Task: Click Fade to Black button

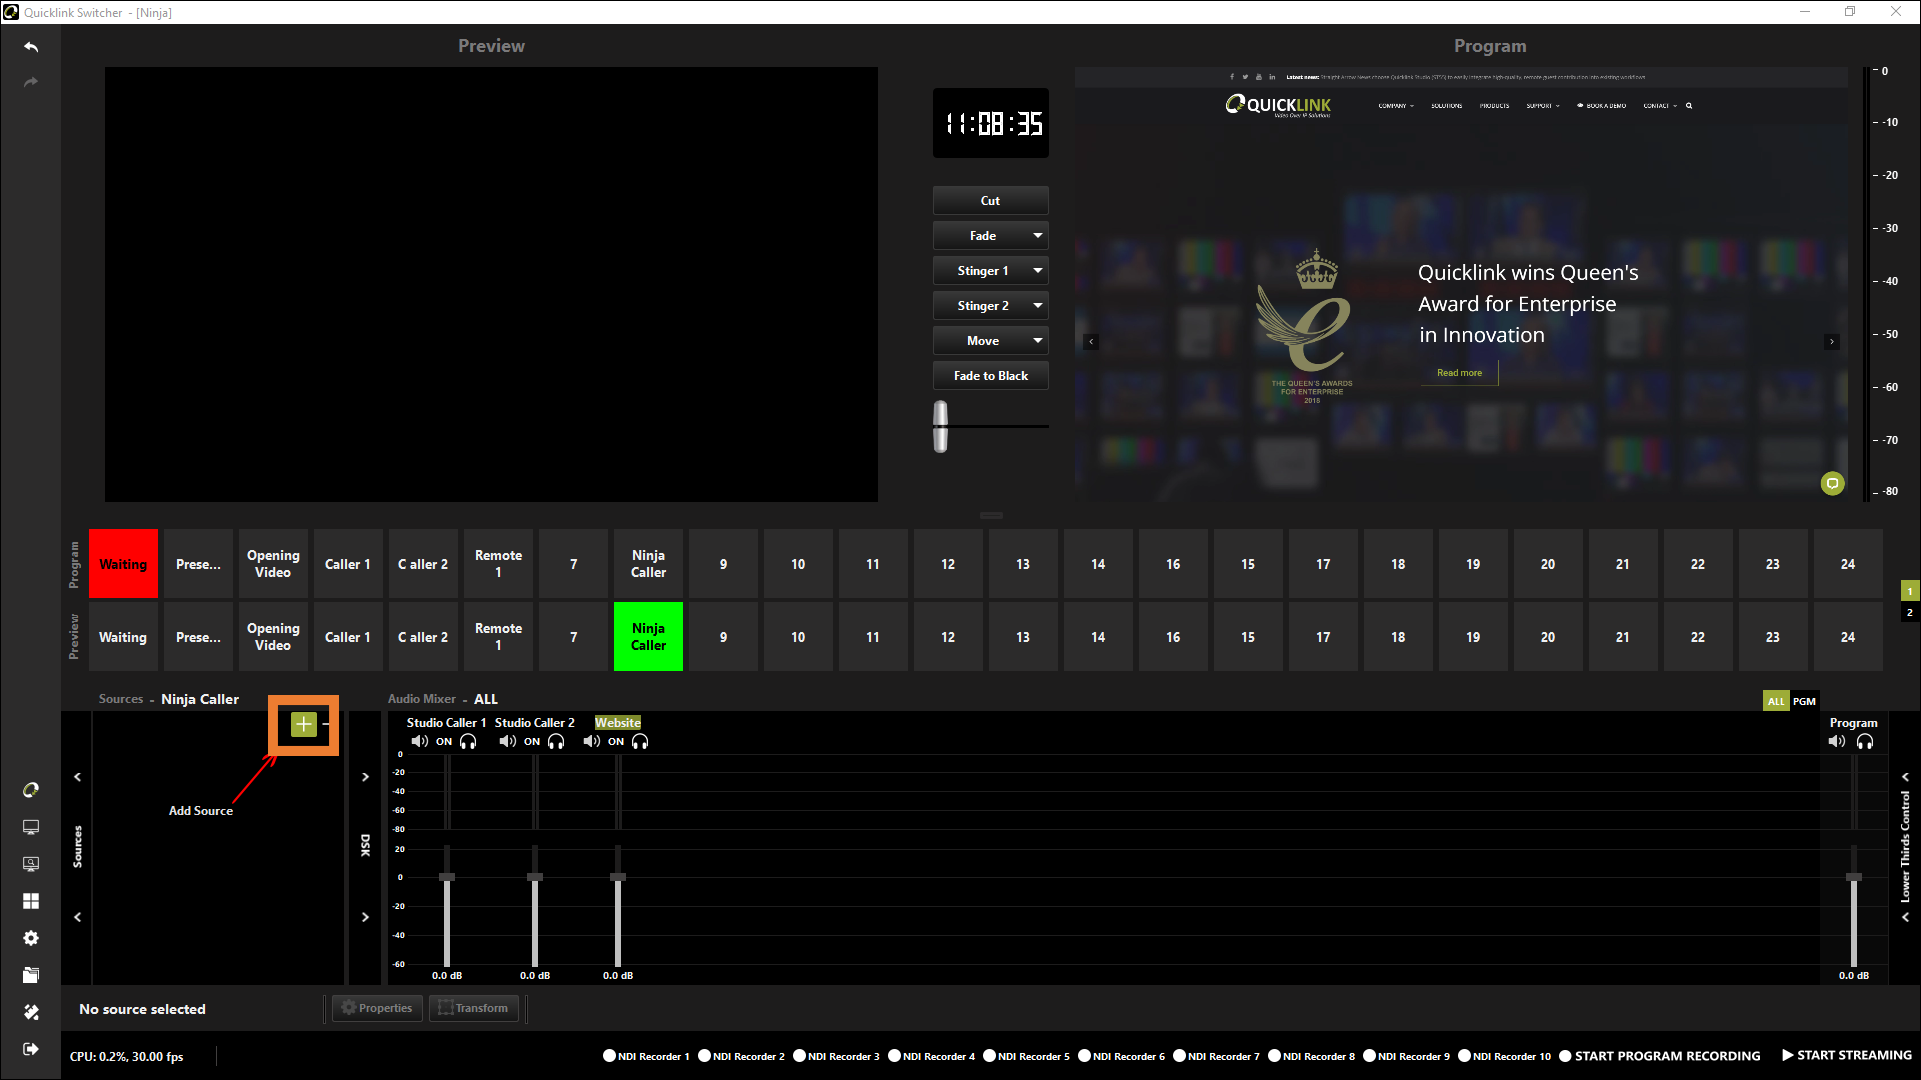Action: 990,376
